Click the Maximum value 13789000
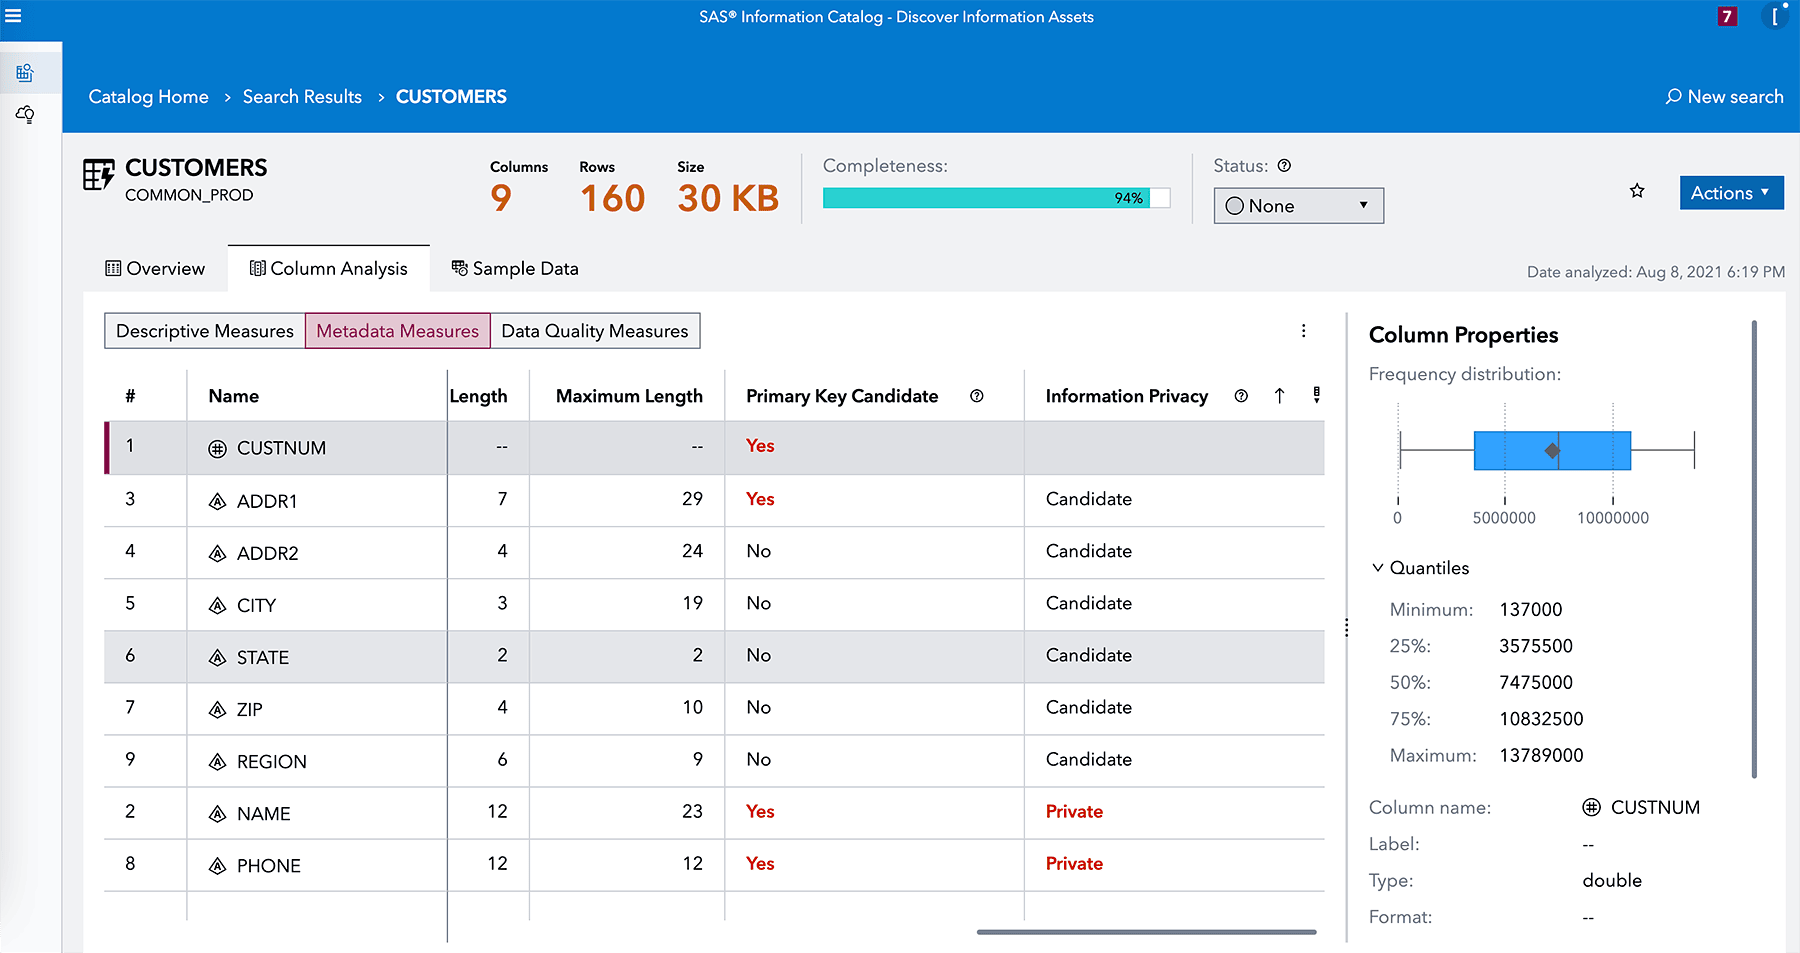This screenshot has height=953, width=1800. 1541,755
